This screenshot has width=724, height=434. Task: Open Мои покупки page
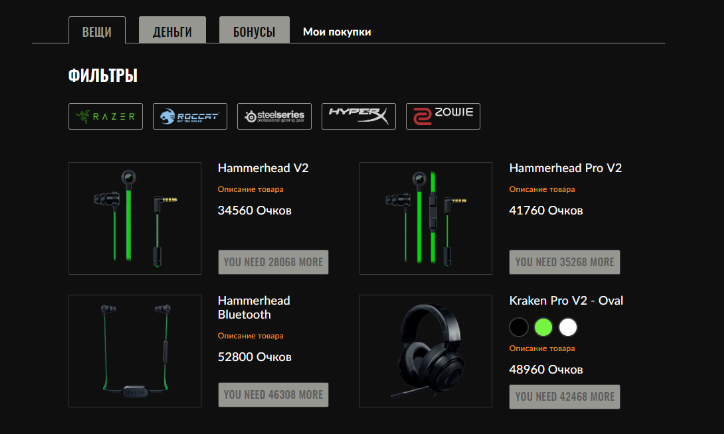337,32
